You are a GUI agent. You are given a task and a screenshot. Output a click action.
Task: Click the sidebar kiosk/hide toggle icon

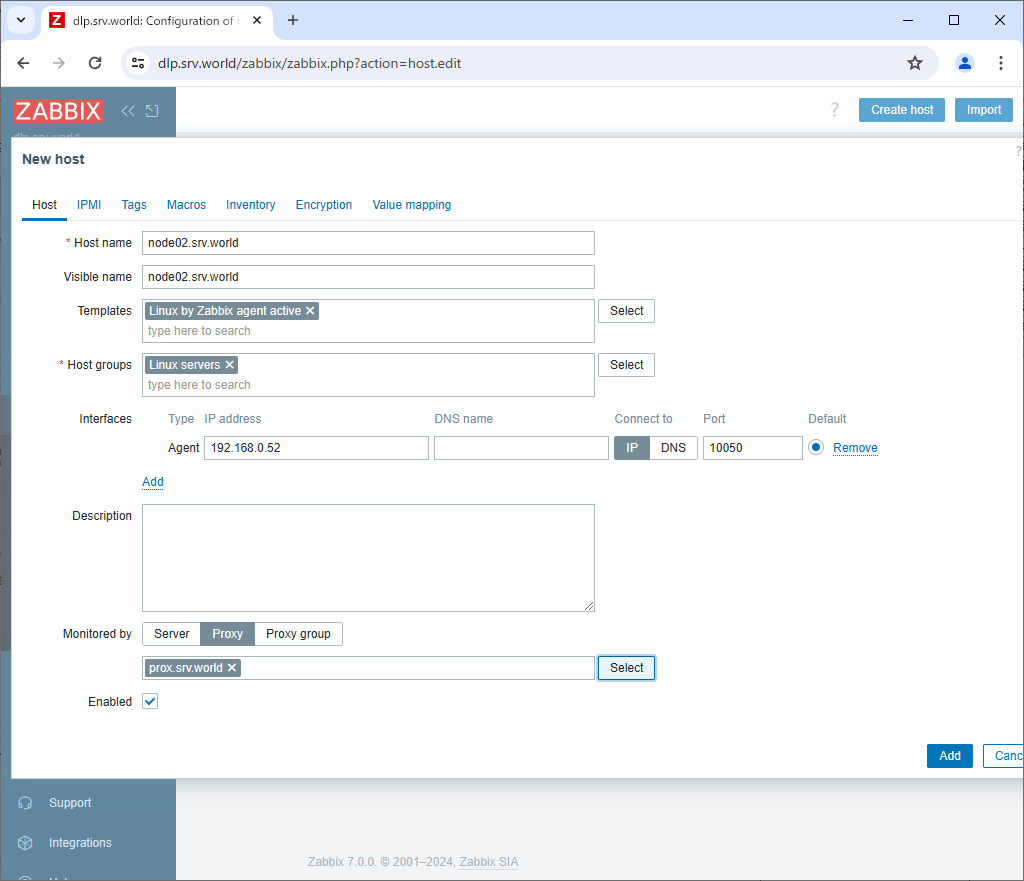152,111
